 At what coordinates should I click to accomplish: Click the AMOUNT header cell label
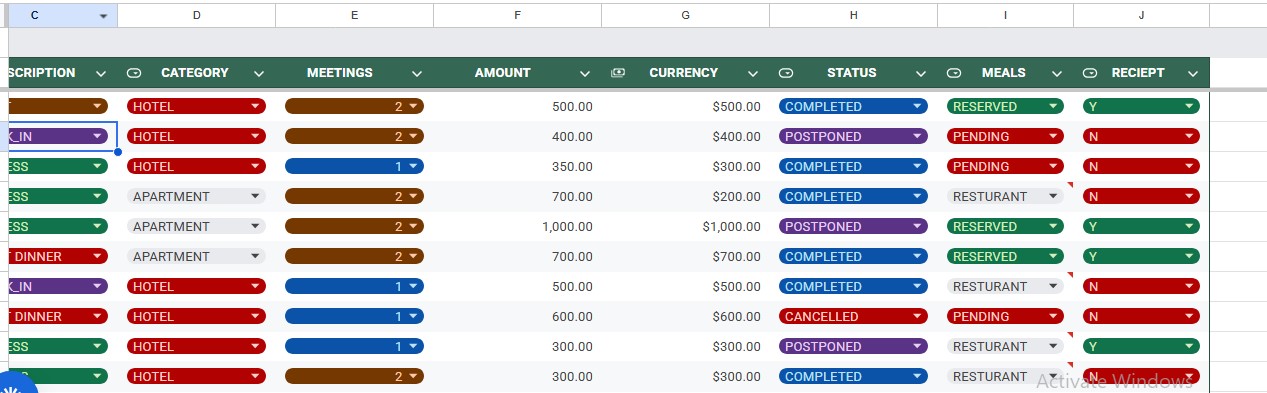pyautogui.click(x=503, y=73)
